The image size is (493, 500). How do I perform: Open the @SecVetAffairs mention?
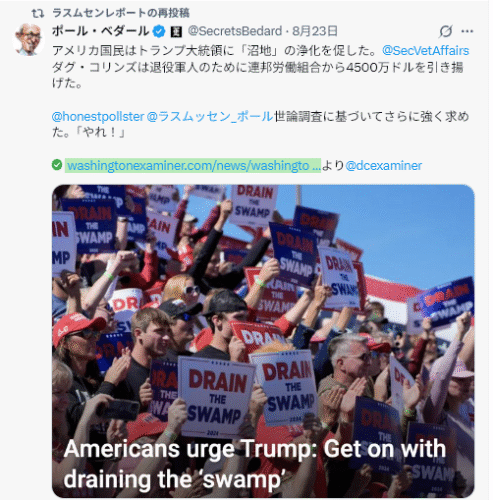pos(426,51)
